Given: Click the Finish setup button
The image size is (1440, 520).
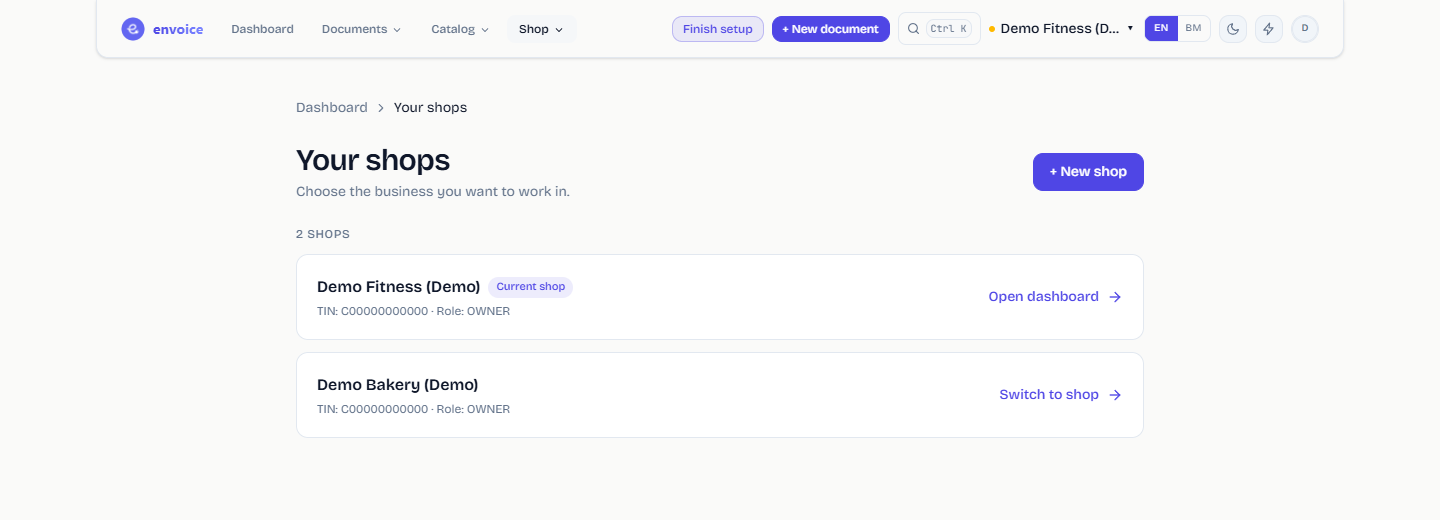Looking at the screenshot, I should (x=718, y=29).
